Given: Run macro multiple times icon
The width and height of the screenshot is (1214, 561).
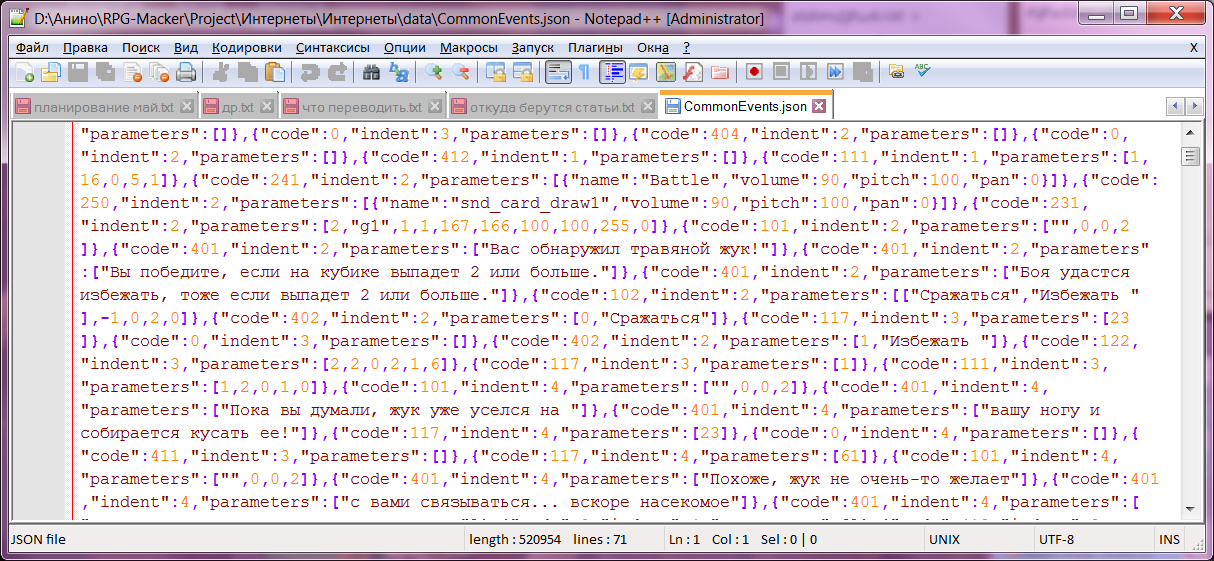Looking at the screenshot, I should pos(835,72).
